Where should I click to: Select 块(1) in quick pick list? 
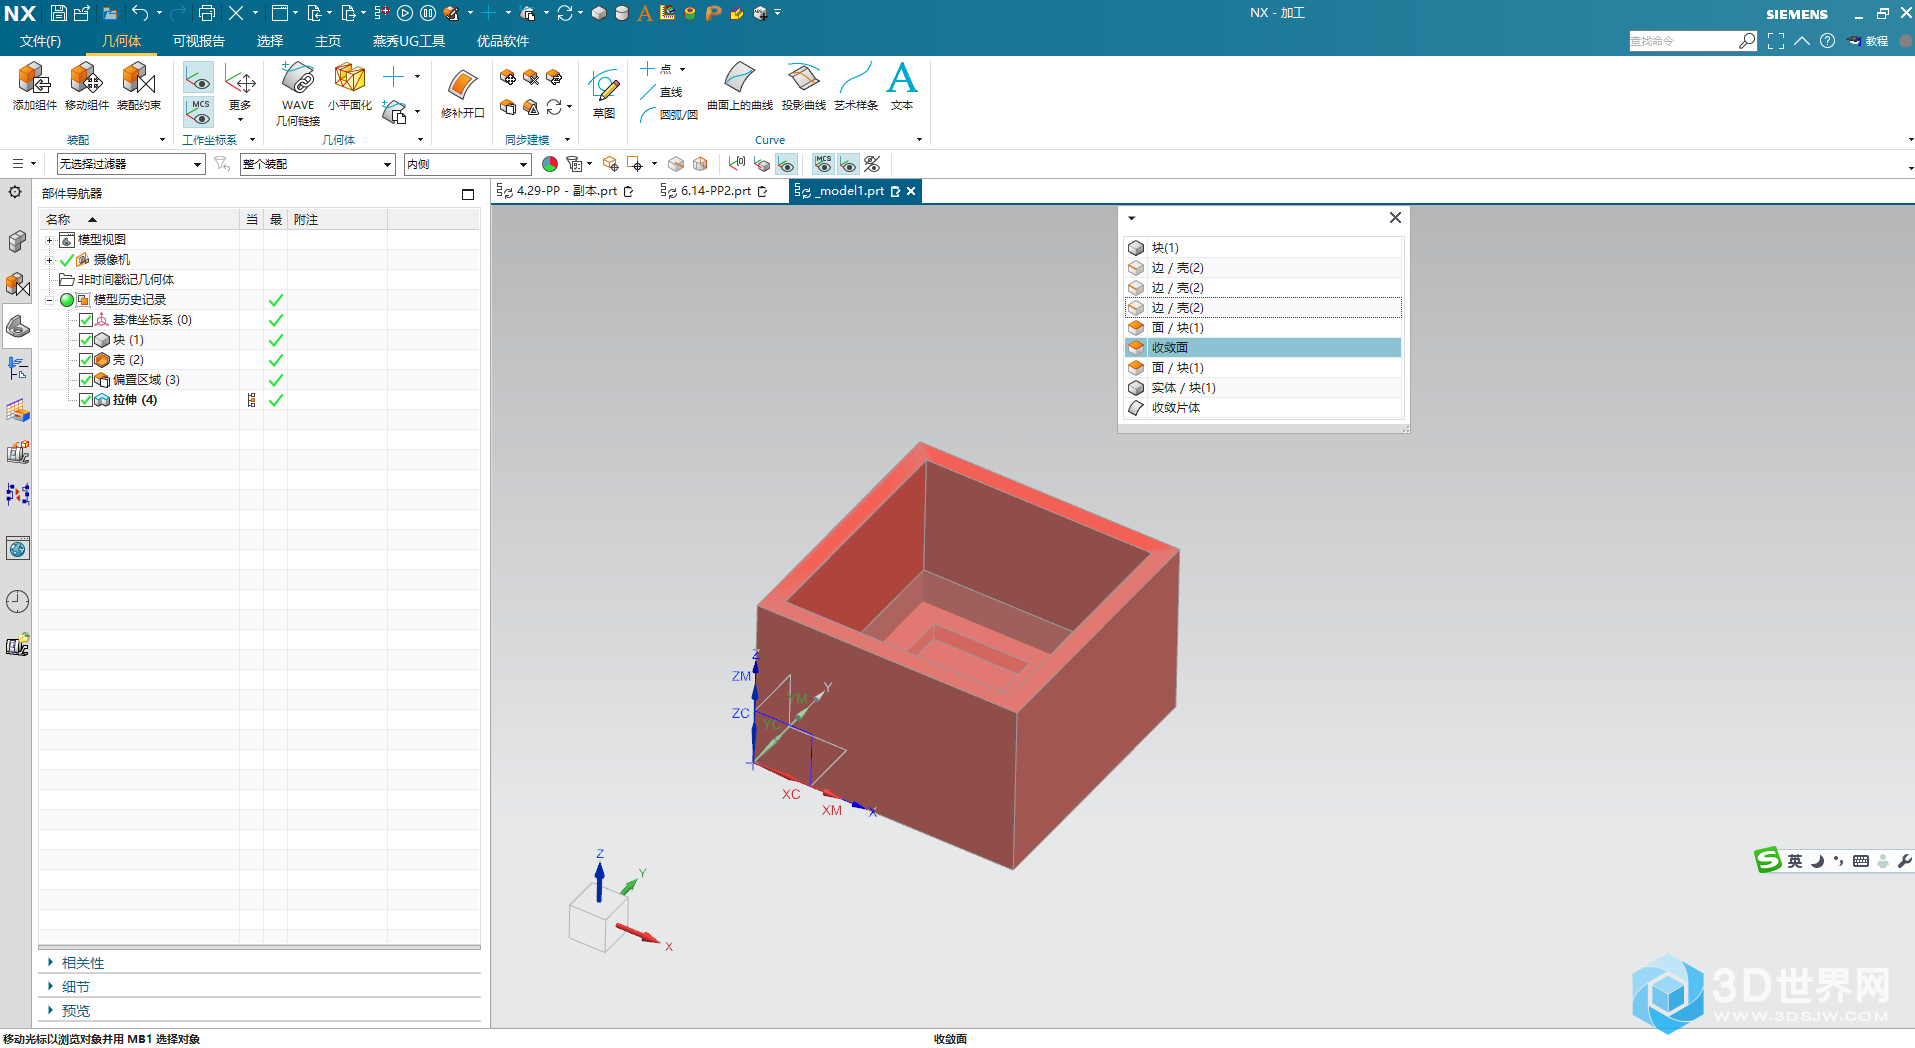(x=1263, y=248)
